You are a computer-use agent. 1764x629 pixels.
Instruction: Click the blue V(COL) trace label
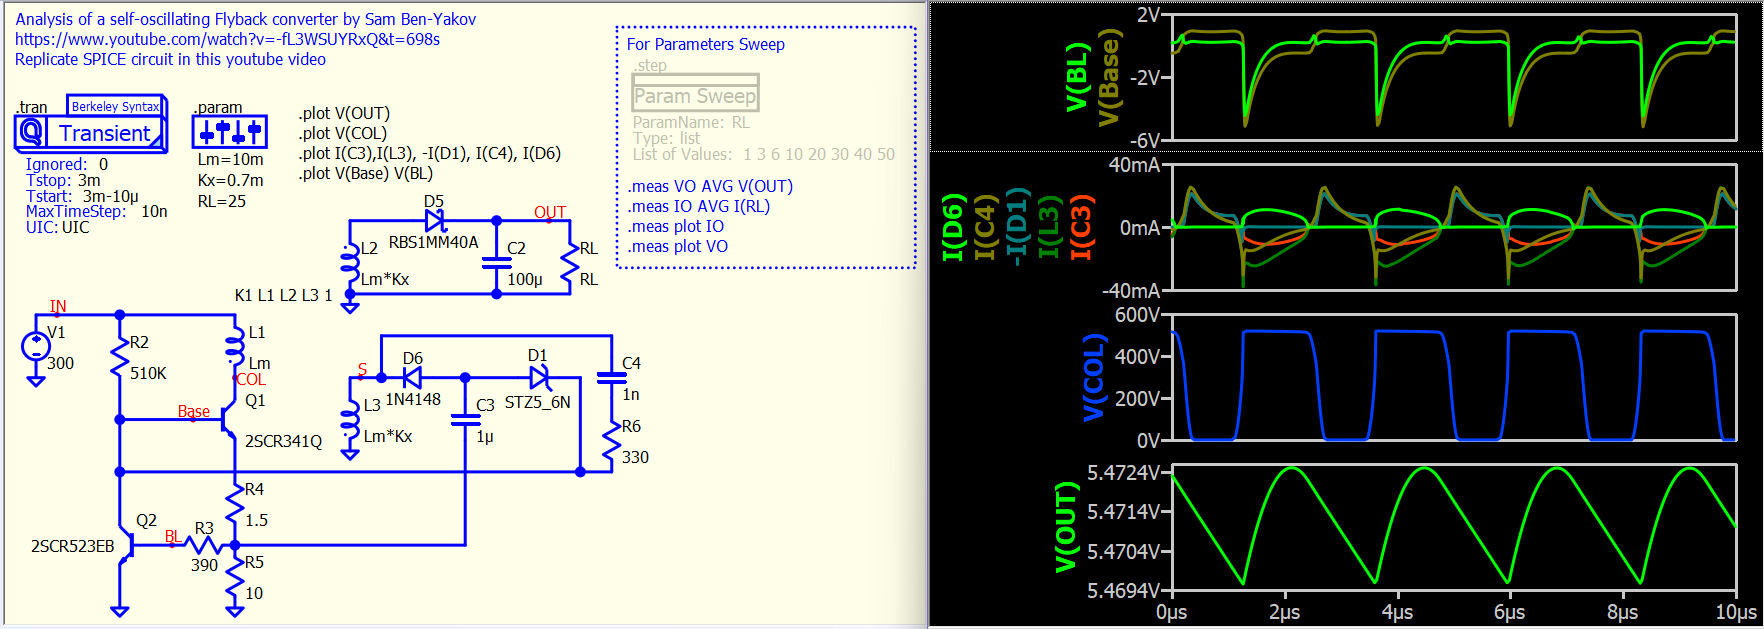pyautogui.click(x=1094, y=378)
